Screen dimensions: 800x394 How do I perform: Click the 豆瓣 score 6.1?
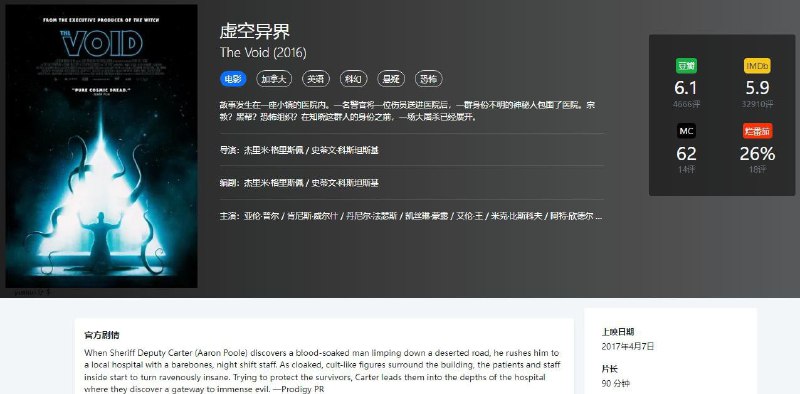pos(686,88)
